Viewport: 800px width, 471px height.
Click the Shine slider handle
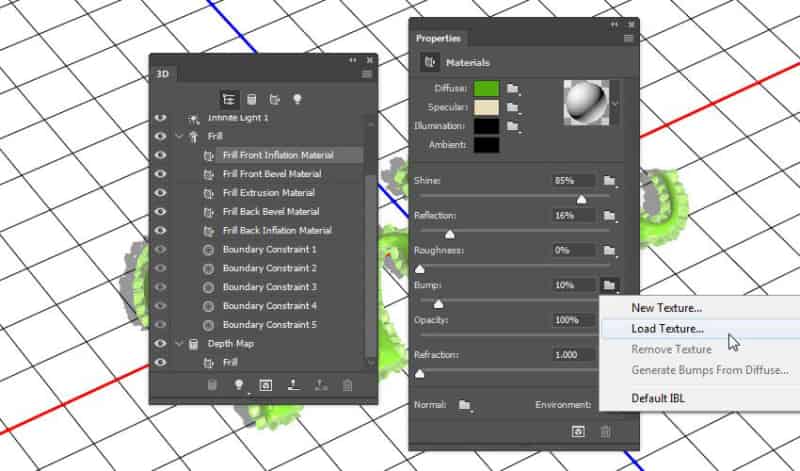click(581, 200)
